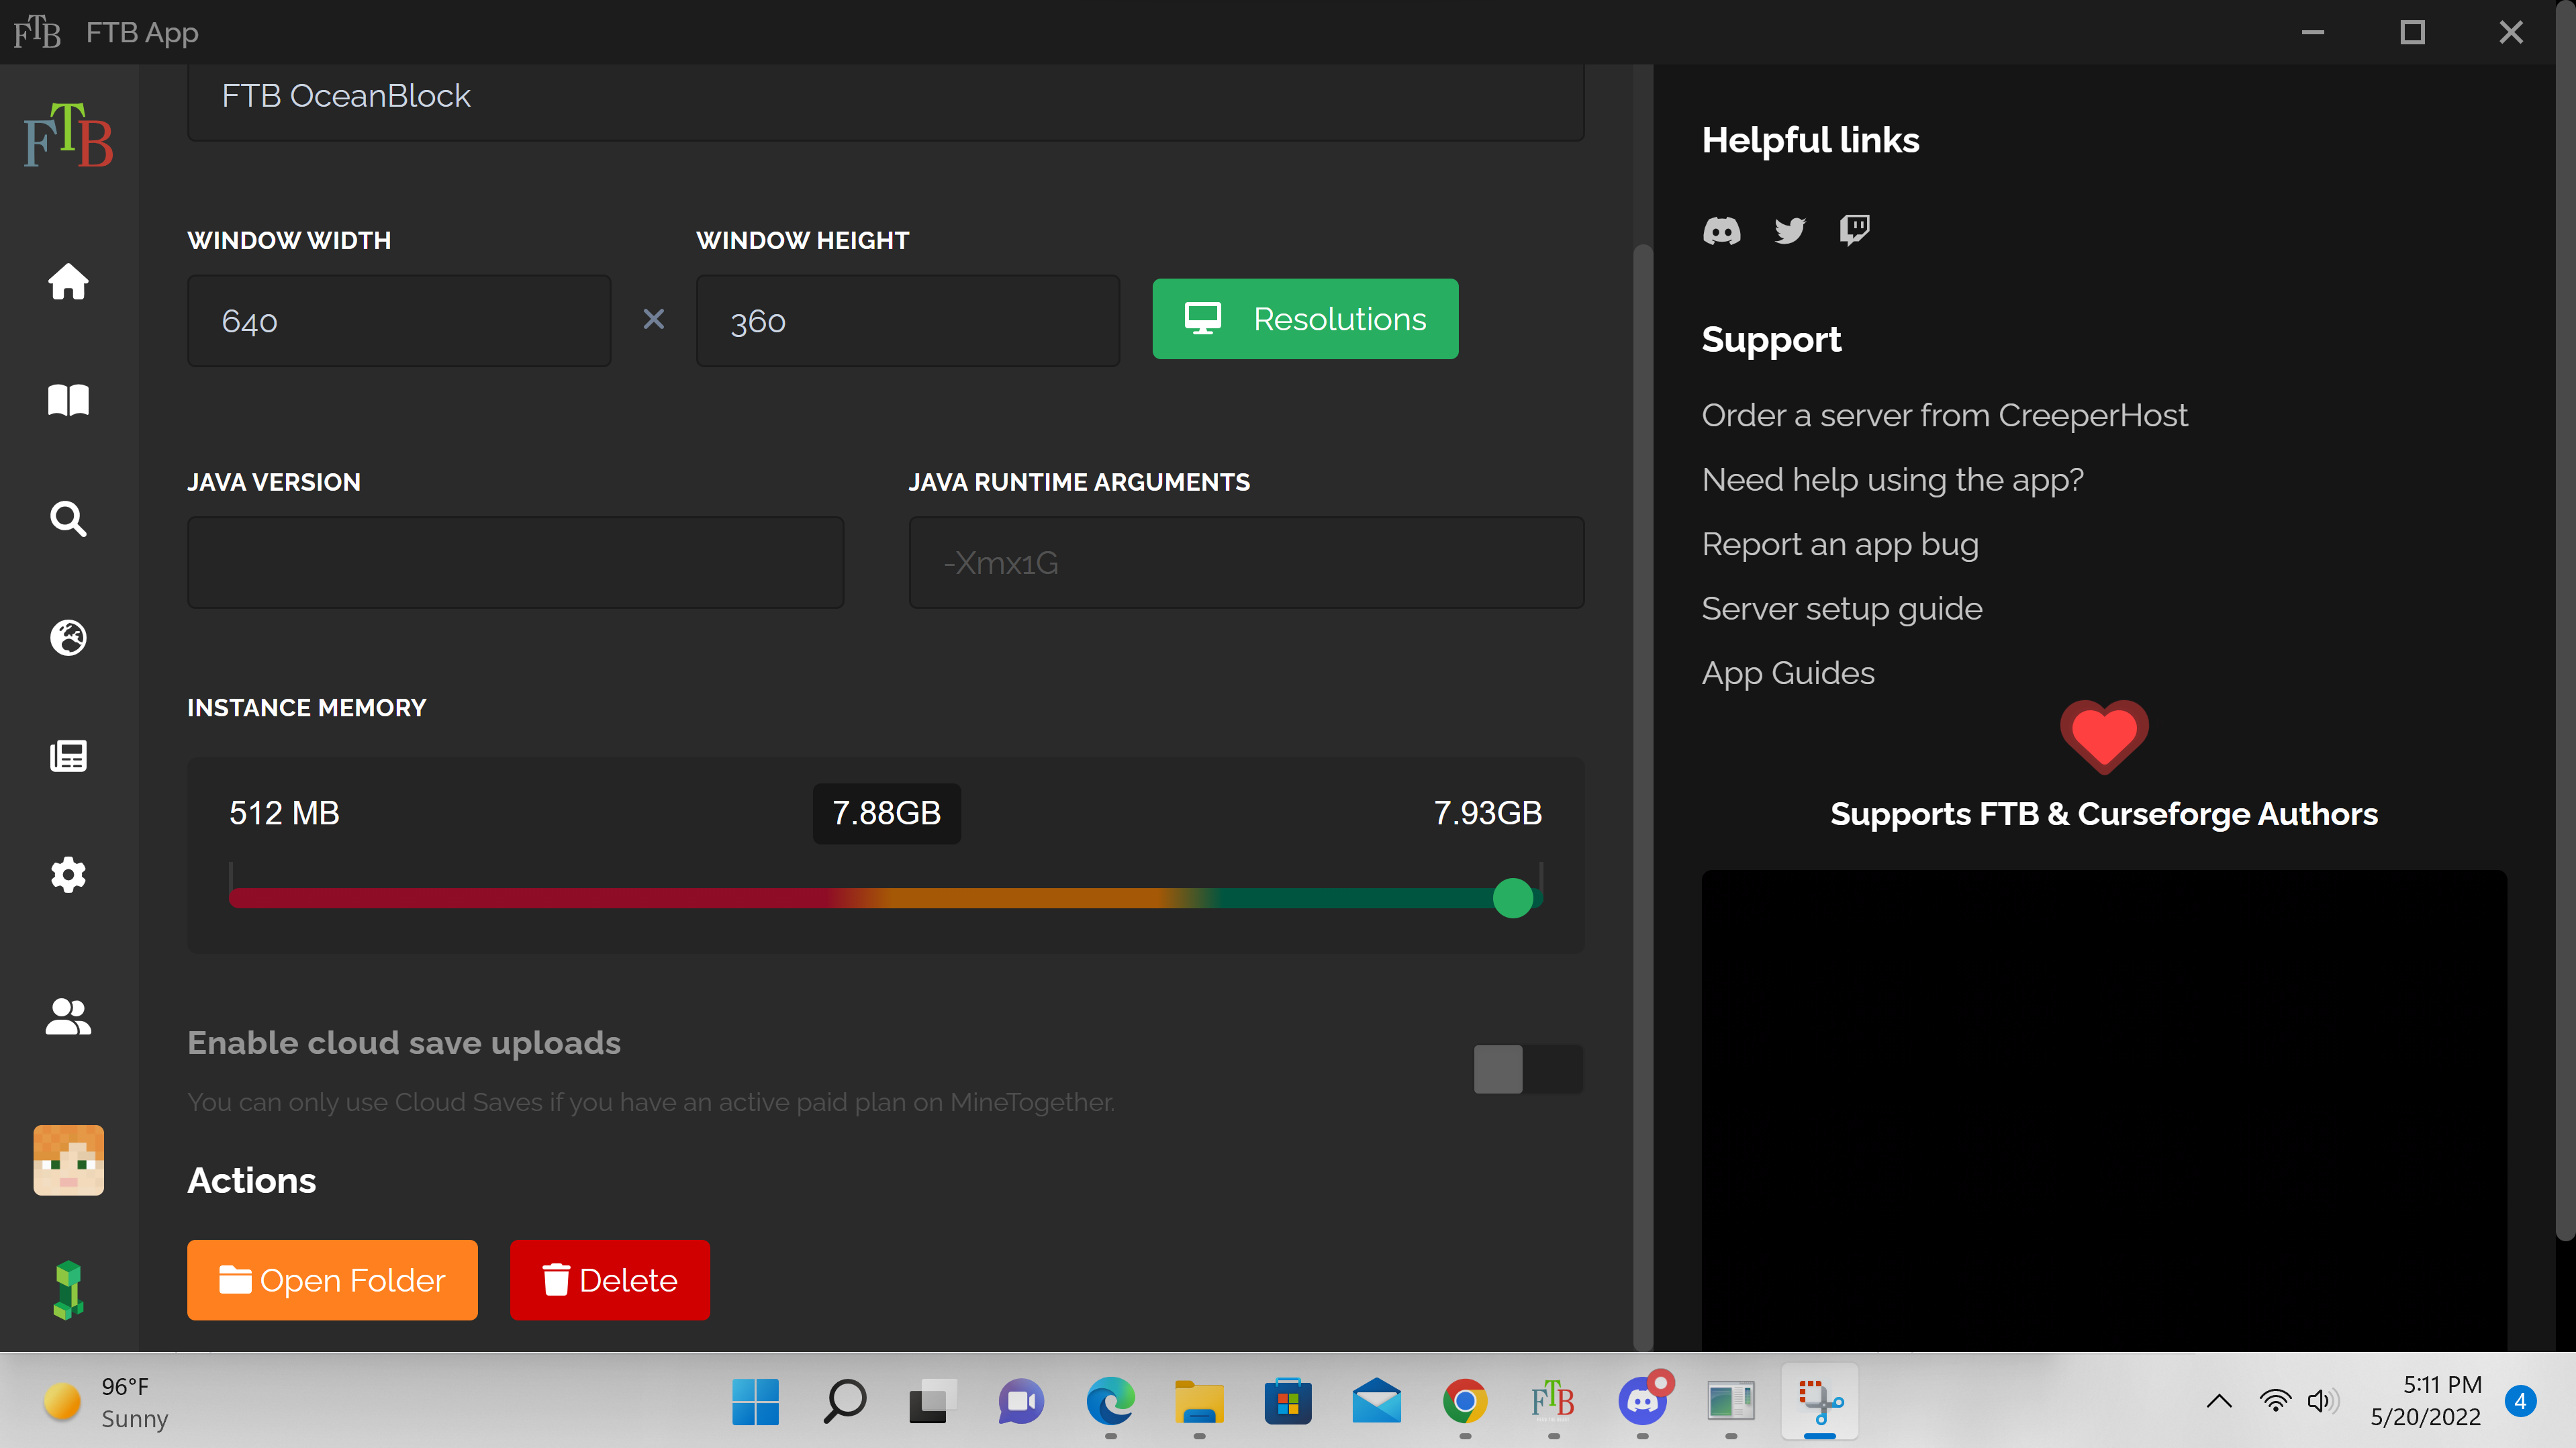The image size is (2576, 1448).
Task: Open the Search modpacks icon
Action: click(68, 519)
